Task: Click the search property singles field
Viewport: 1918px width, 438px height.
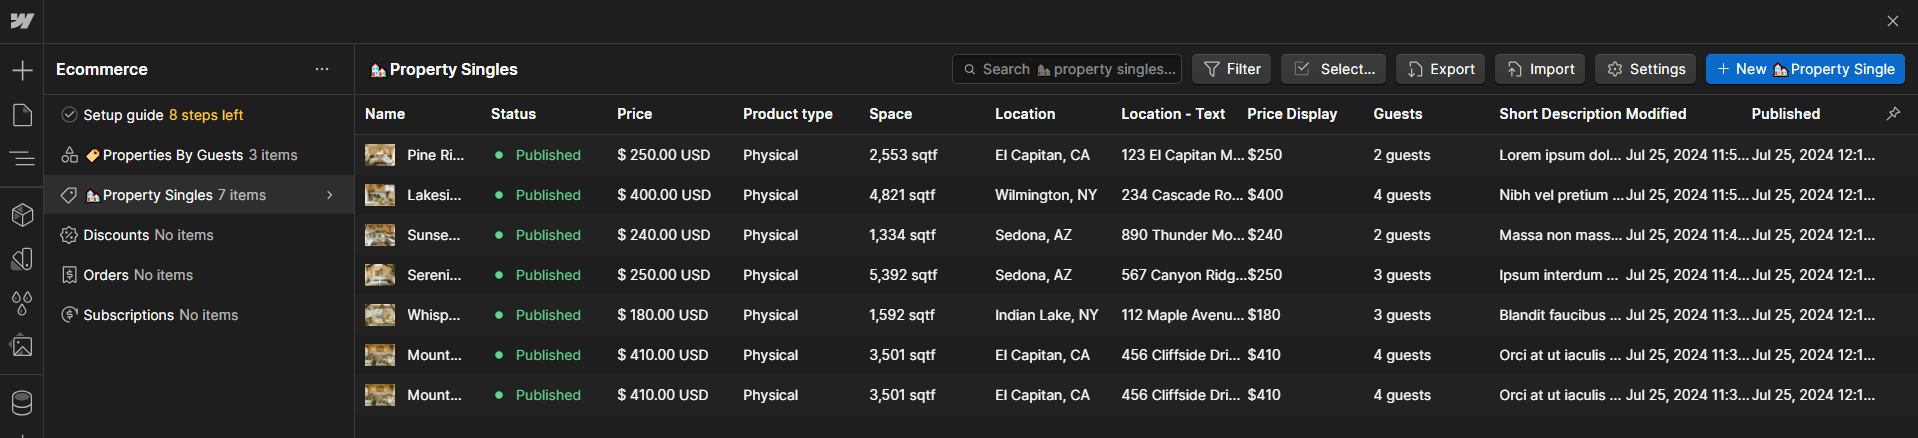Action: pyautogui.click(x=1066, y=69)
